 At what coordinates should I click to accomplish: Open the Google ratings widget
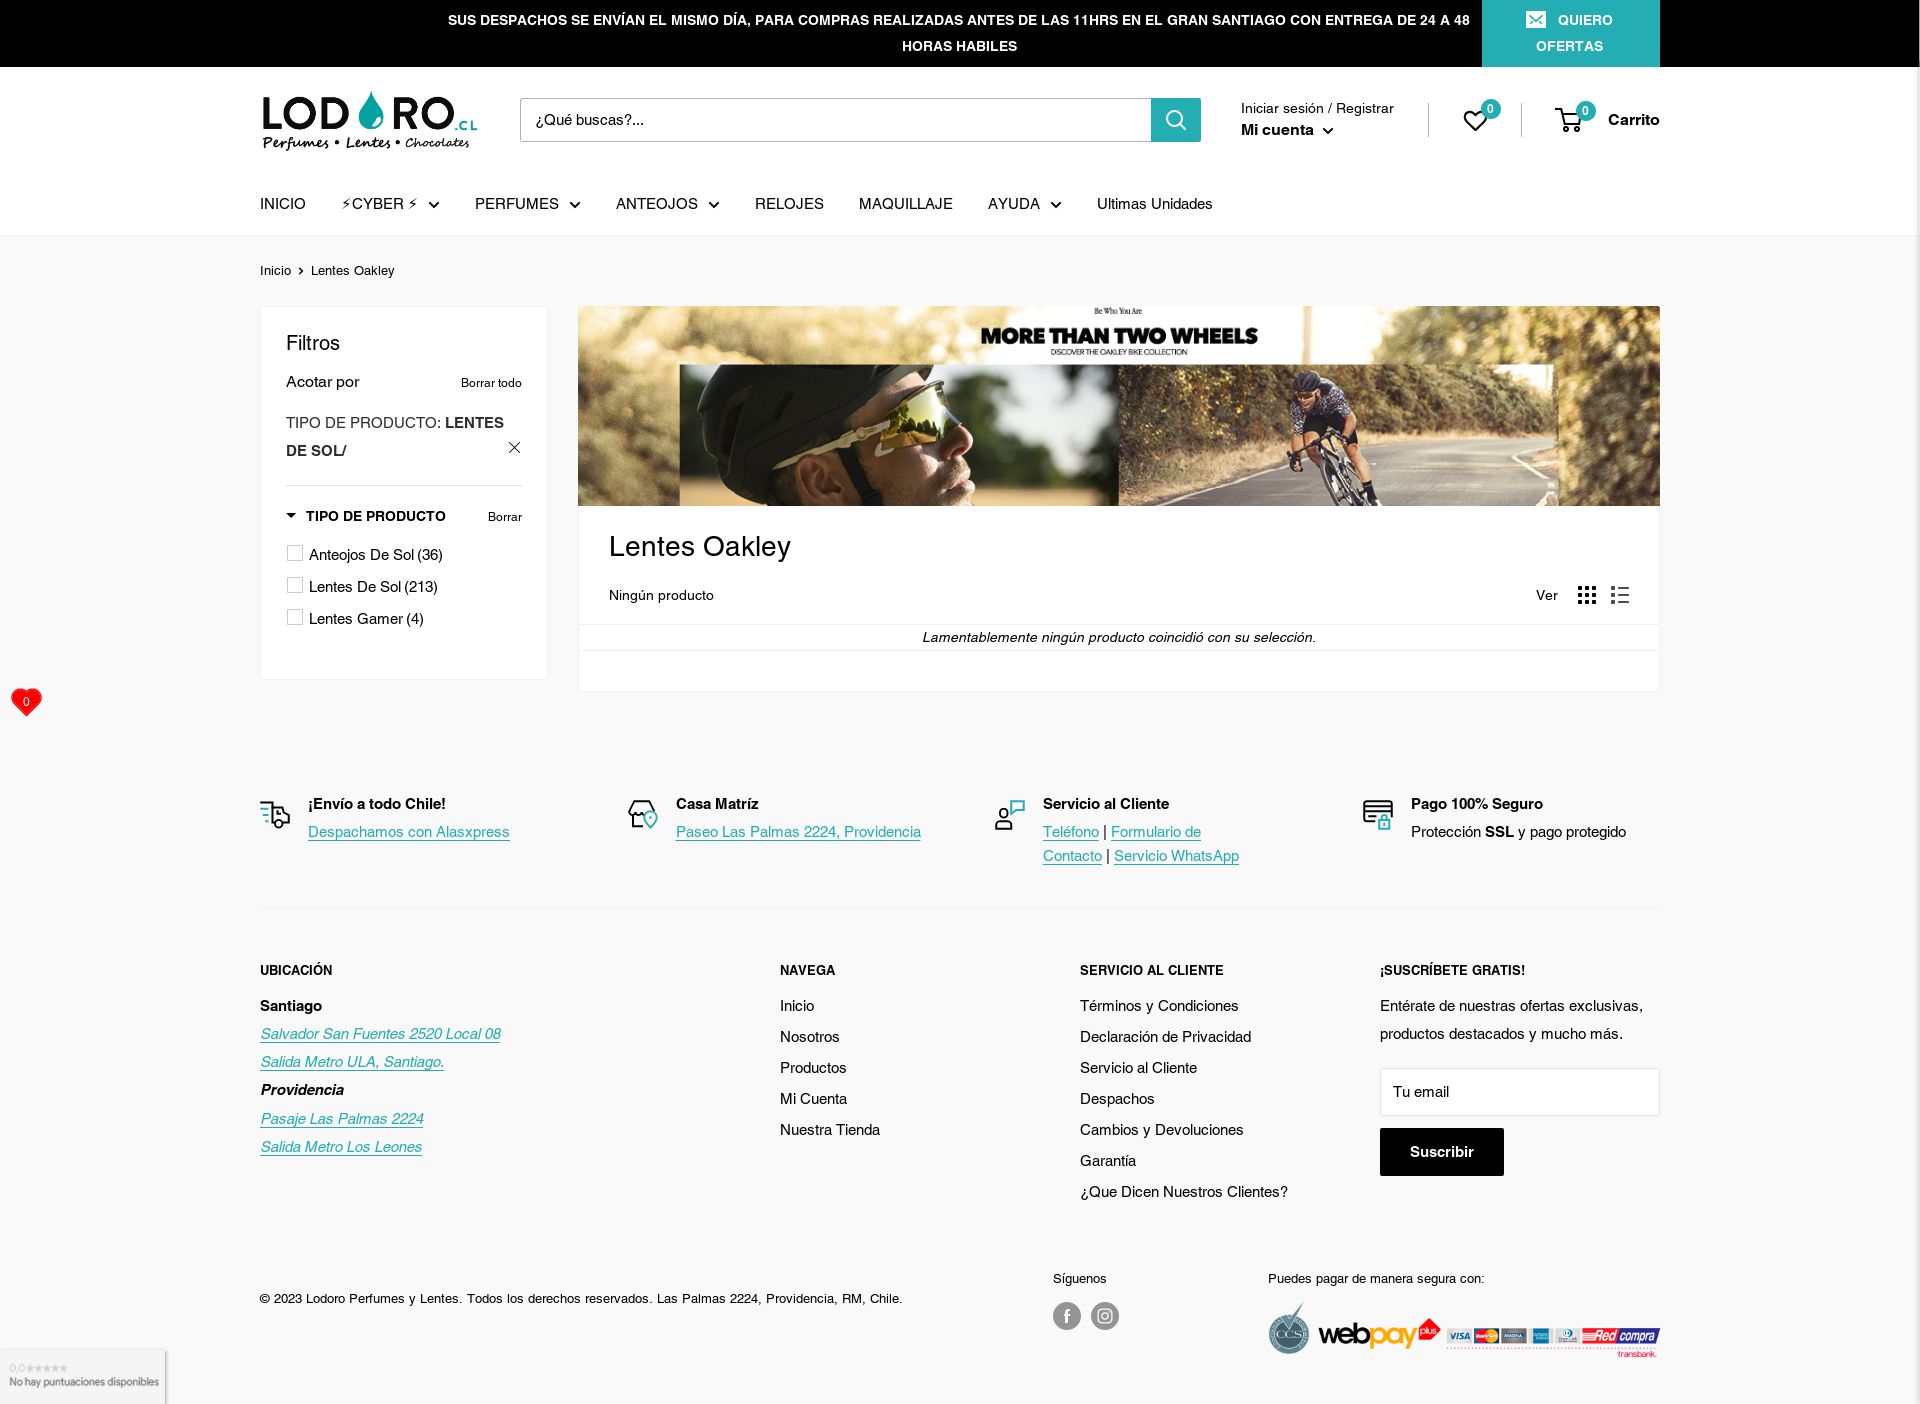[x=83, y=1376]
